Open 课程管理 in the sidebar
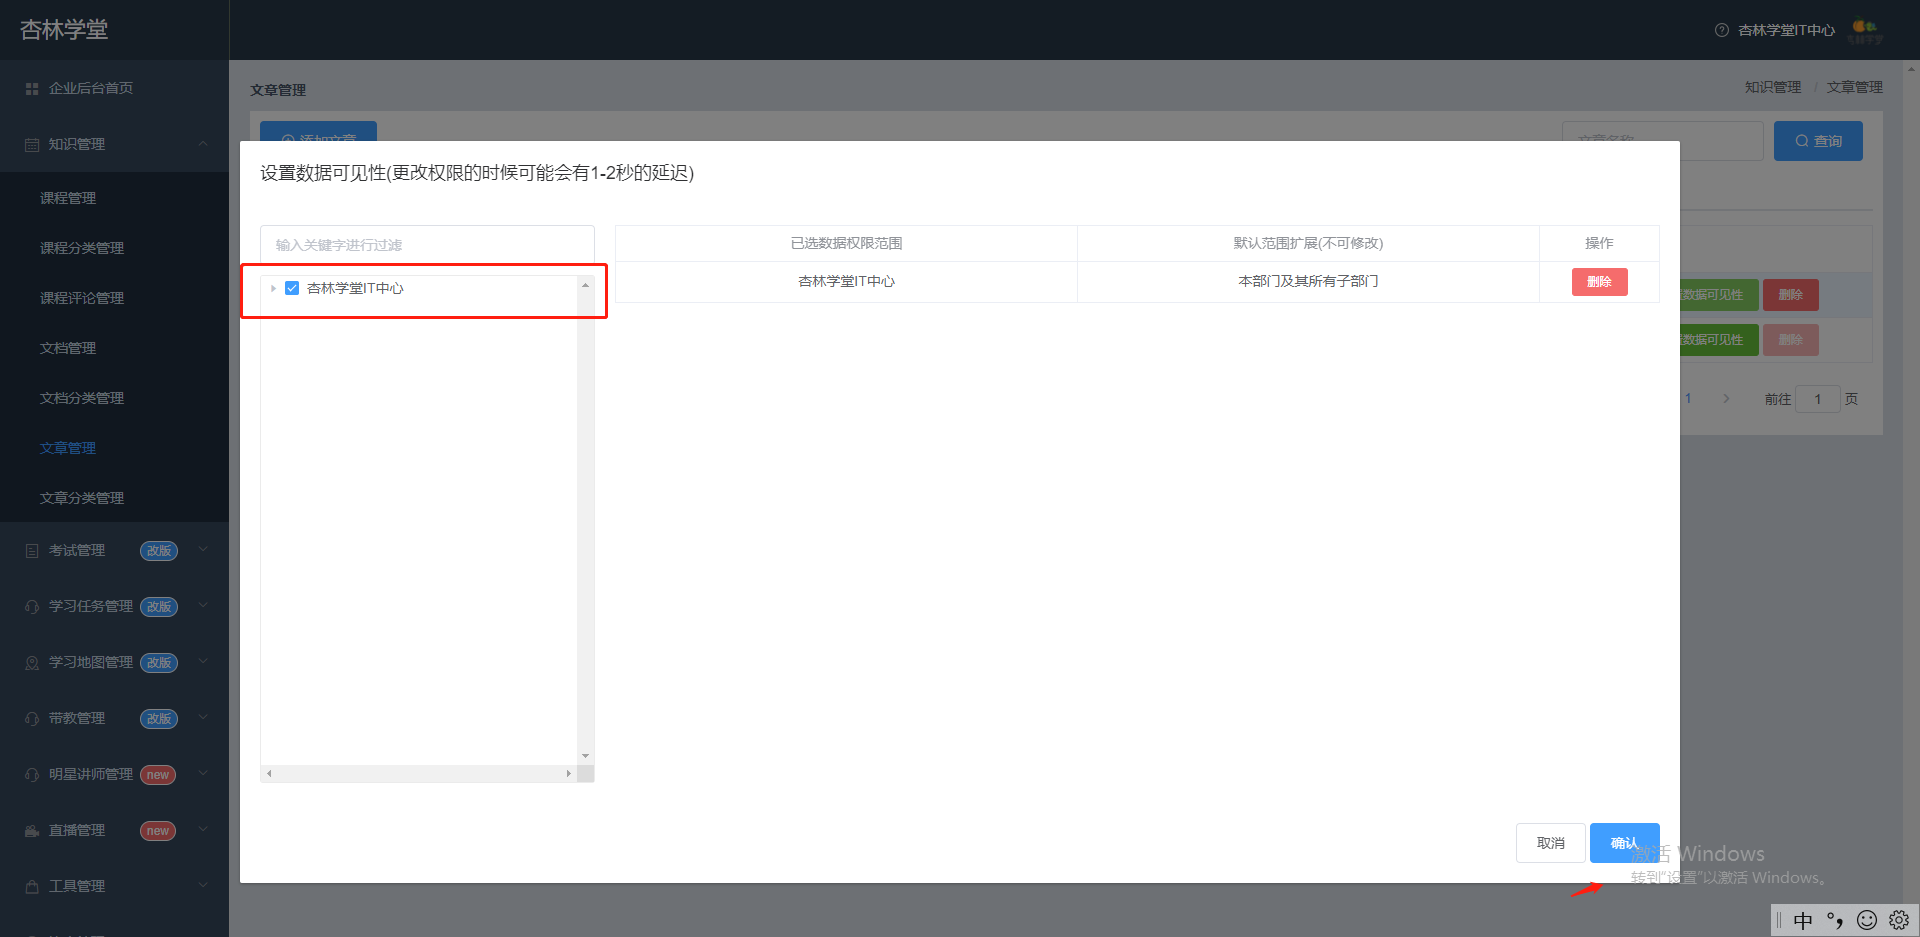Viewport: 1920px width, 937px height. click(68, 198)
